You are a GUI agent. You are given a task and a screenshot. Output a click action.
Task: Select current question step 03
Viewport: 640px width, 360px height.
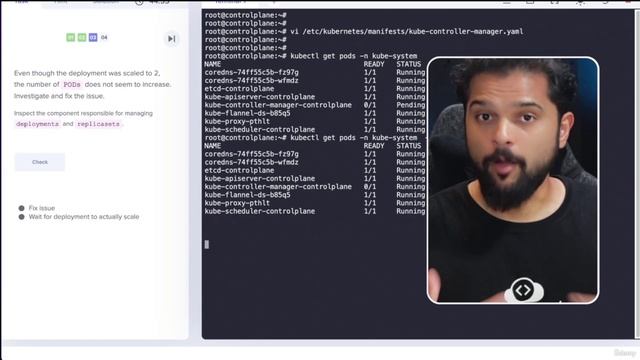[x=93, y=38]
